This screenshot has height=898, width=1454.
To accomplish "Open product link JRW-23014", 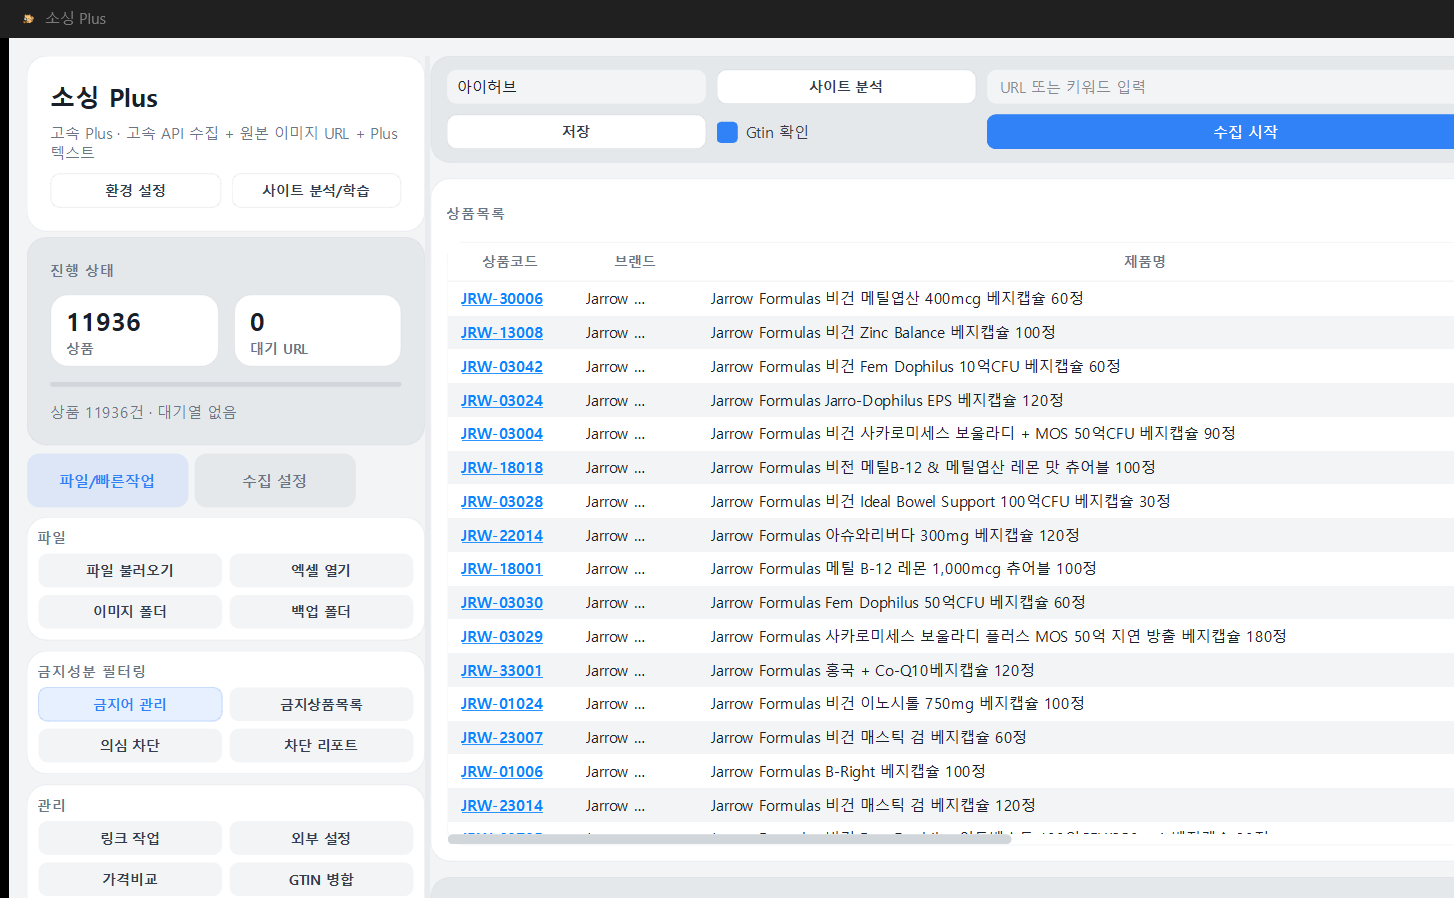I will tap(502, 806).
